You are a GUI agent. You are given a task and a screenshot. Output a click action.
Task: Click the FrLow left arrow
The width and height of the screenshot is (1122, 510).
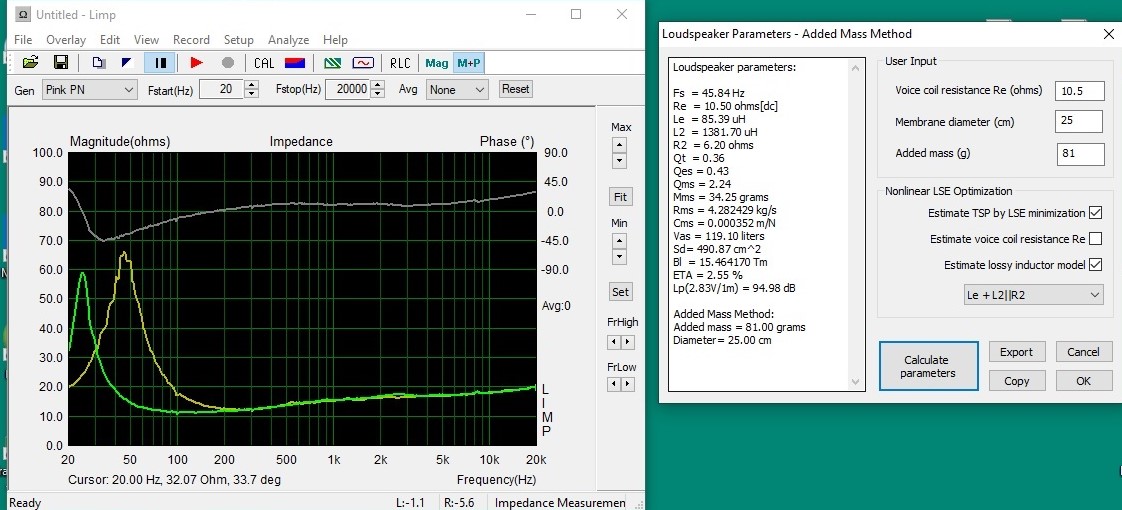pos(613,385)
